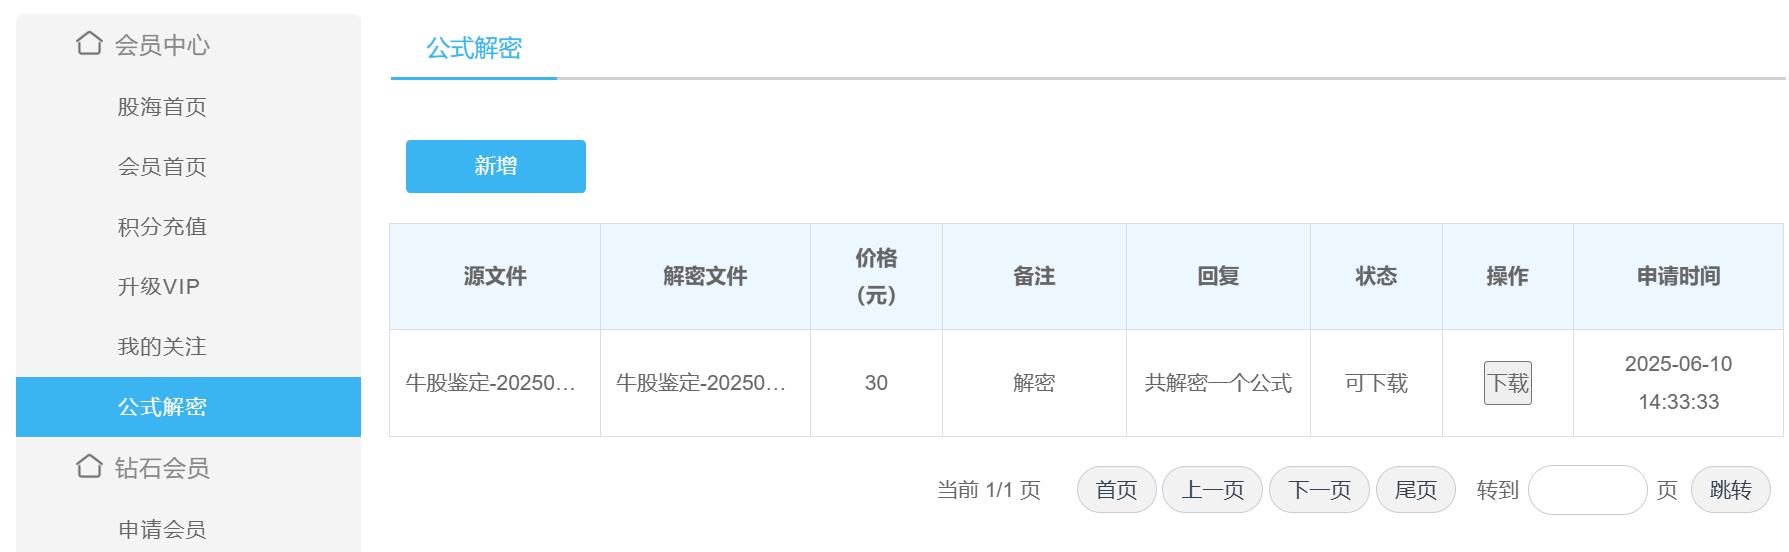Open 积分充值 page
Viewport: 1789px width, 552px height.
[x=162, y=227]
